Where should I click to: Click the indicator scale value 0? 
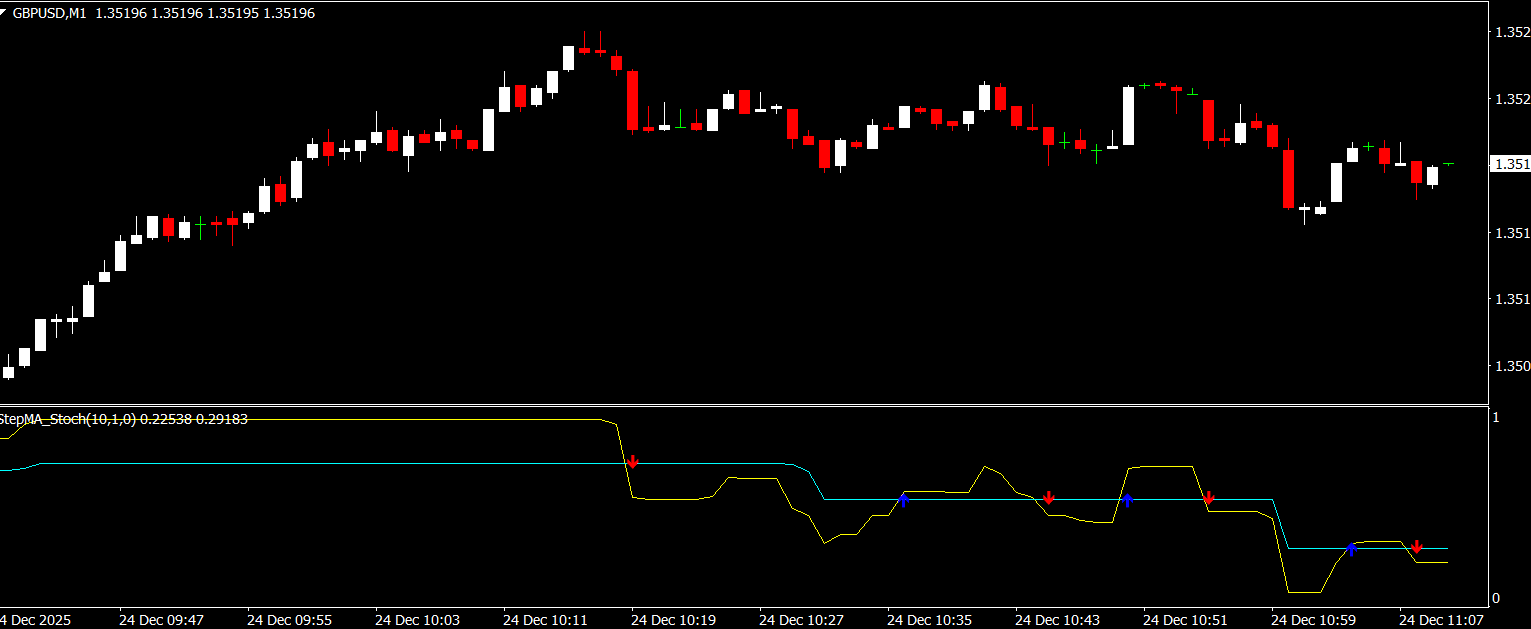tap(1496, 599)
